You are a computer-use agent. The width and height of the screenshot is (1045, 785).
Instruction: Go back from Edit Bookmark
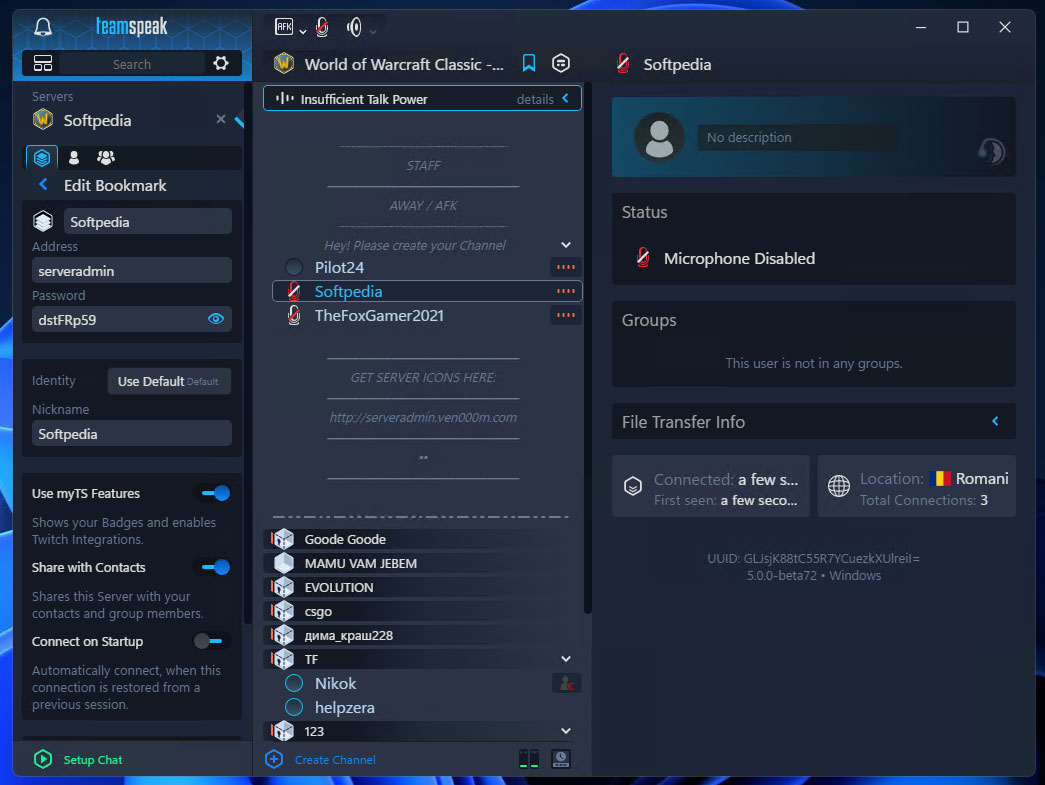click(43, 185)
